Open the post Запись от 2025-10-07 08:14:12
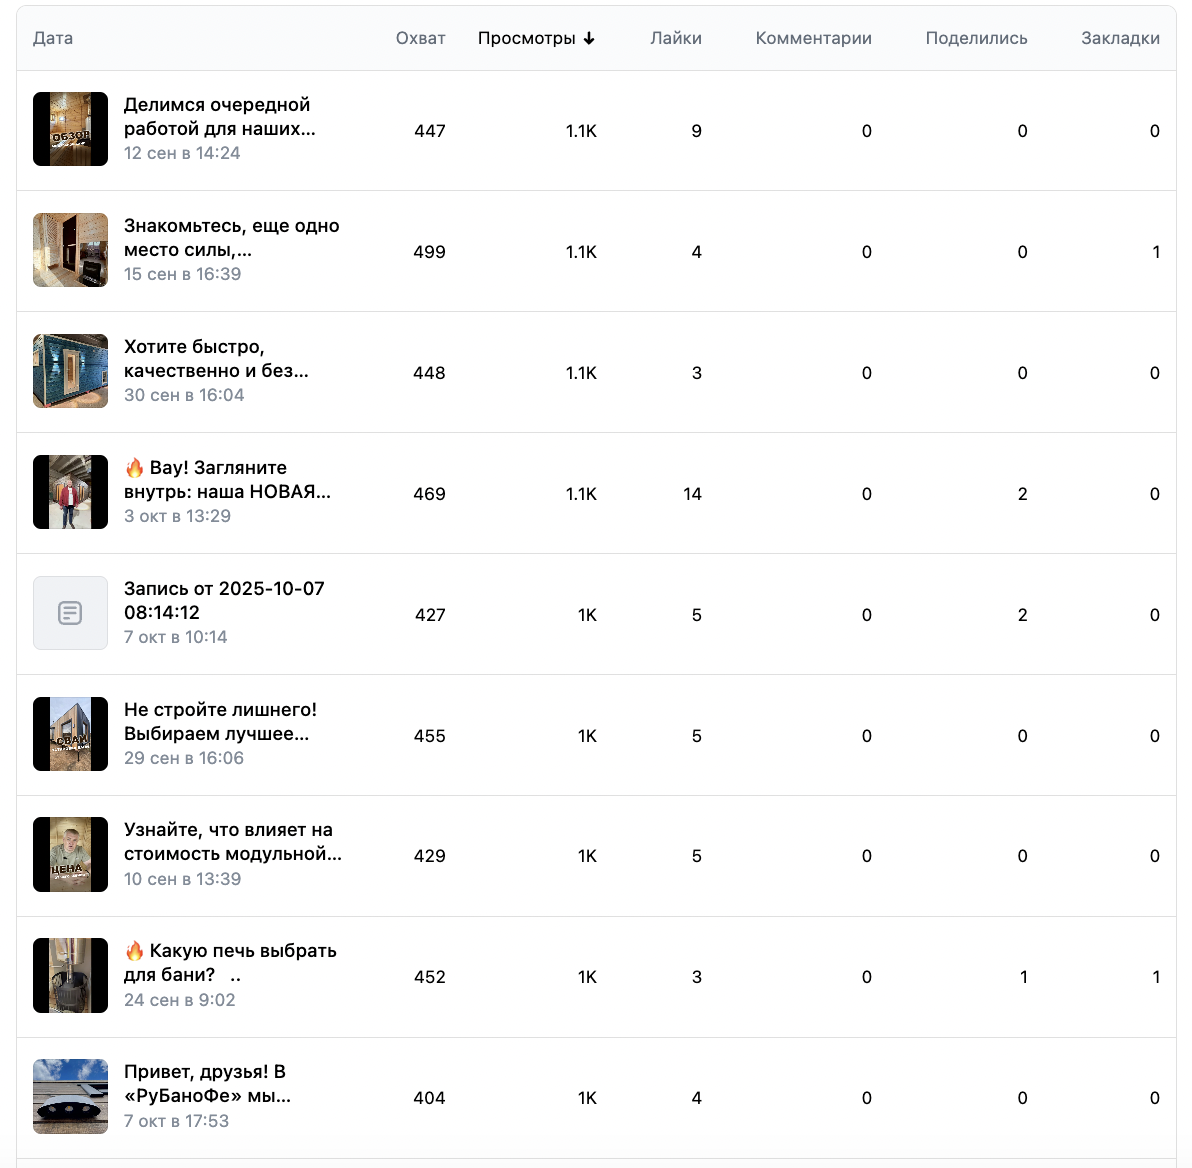The width and height of the screenshot is (1192, 1168). coord(224,600)
